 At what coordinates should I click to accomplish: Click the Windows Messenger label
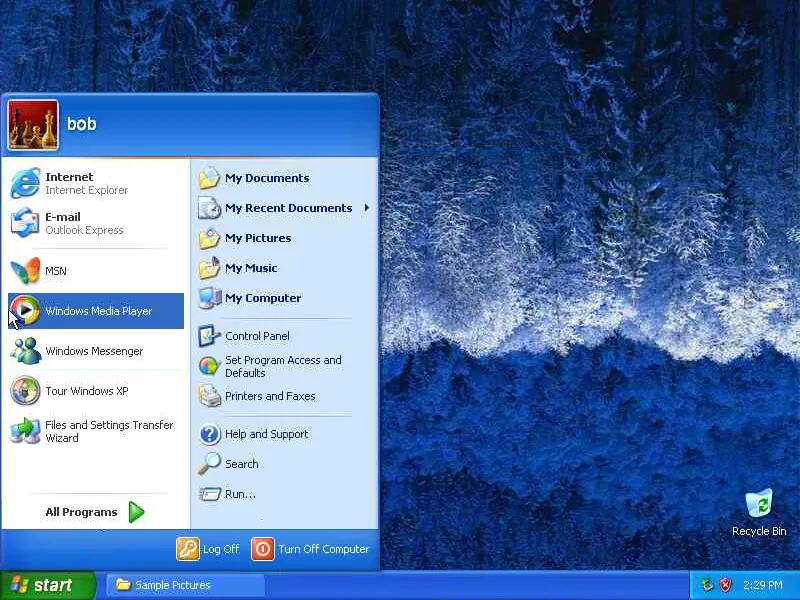pos(94,351)
